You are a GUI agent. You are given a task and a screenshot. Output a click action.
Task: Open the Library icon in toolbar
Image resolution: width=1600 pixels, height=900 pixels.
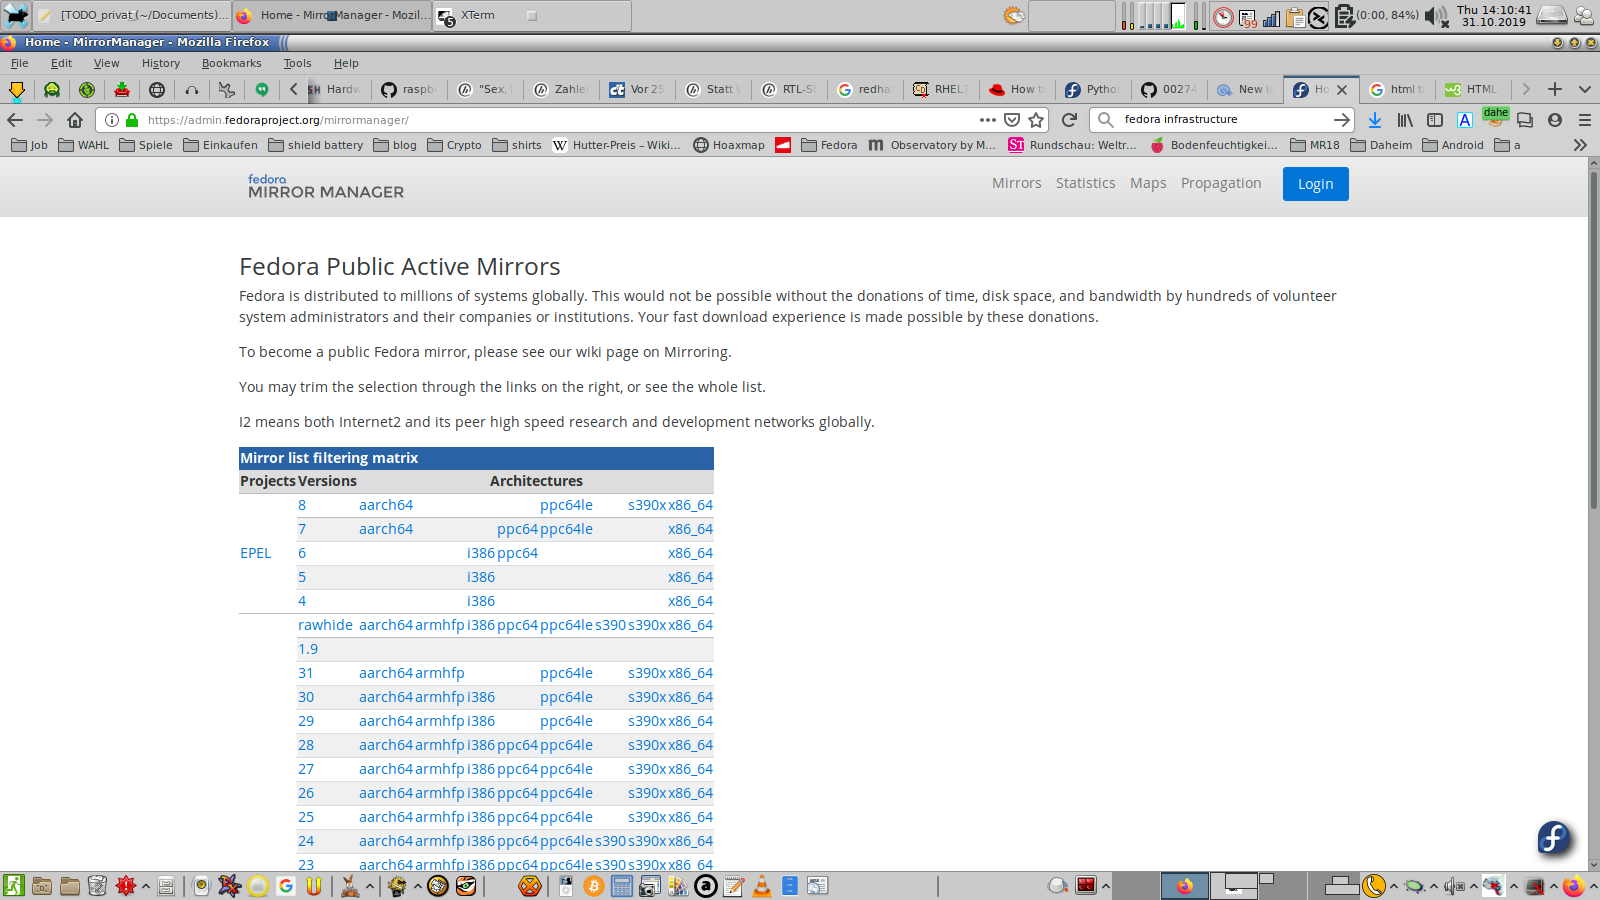coord(1405,120)
